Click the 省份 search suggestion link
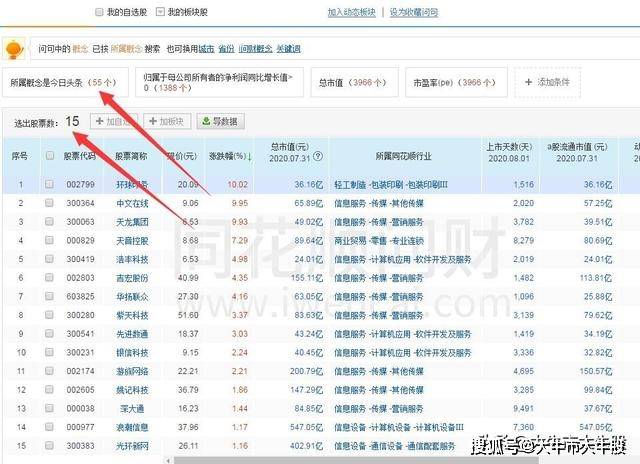The height and width of the screenshot is (464, 640). pos(227,49)
